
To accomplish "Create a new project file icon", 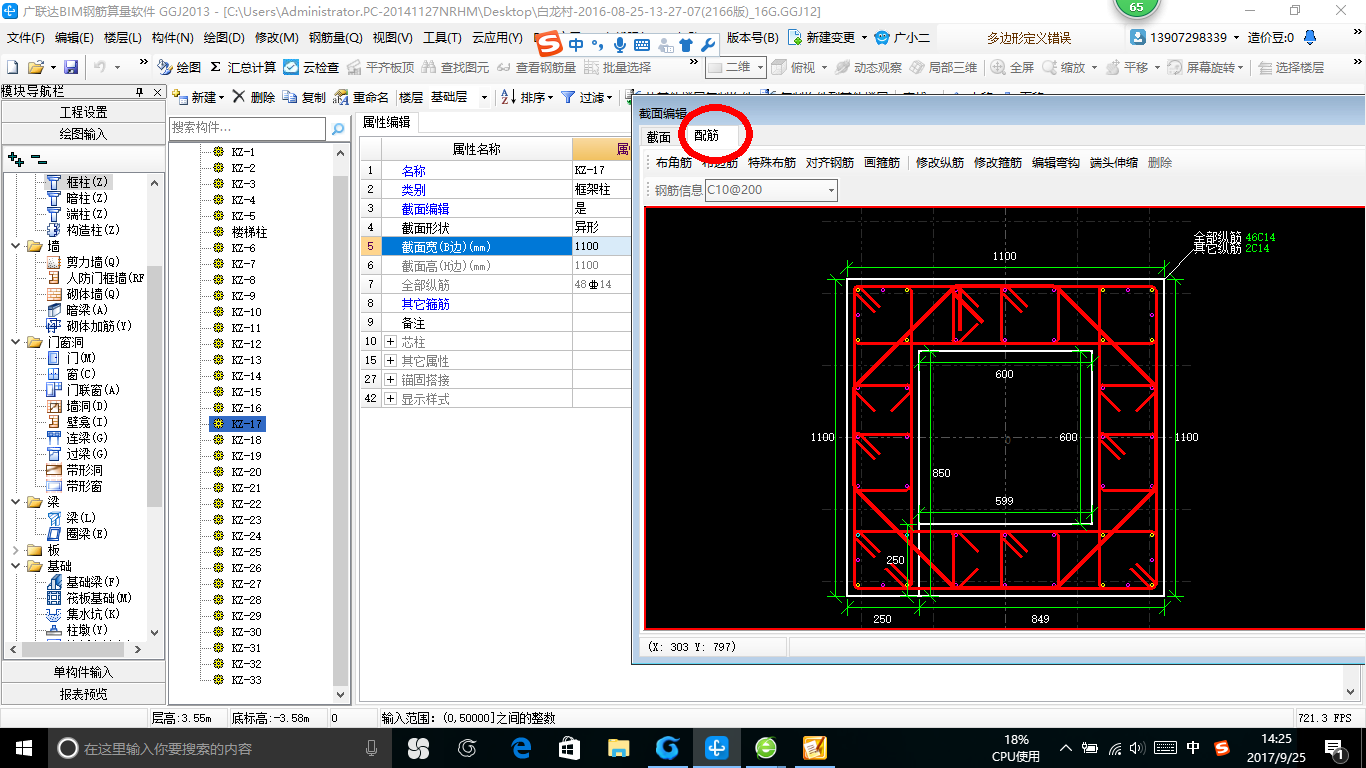I will coord(13,67).
